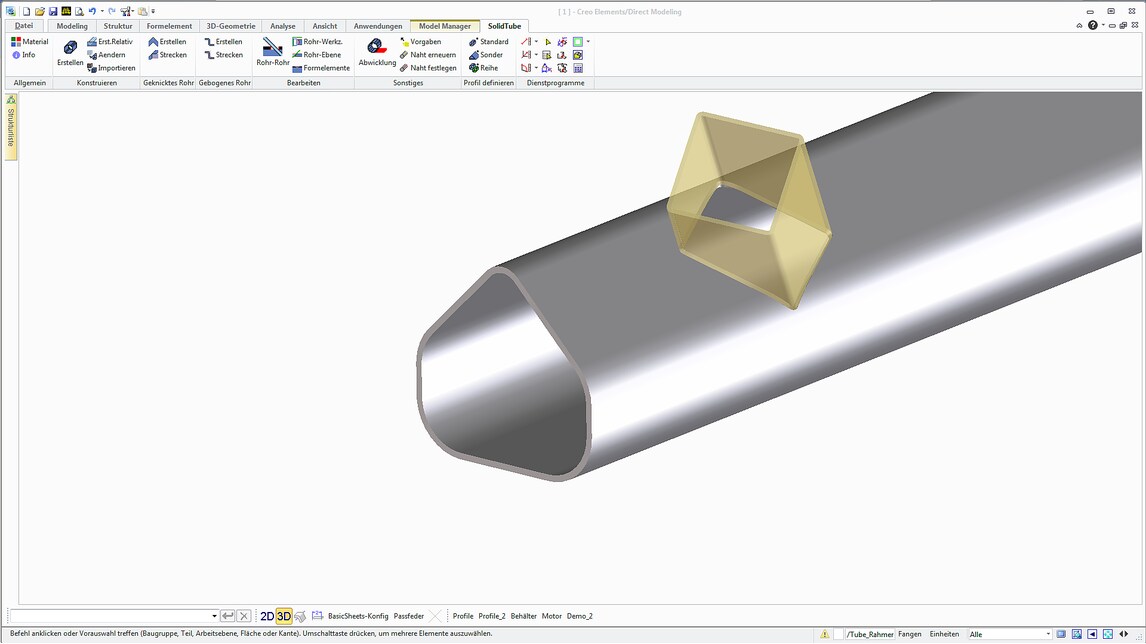Click Strecken under Geknicktes Rohr

[x=167, y=55]
